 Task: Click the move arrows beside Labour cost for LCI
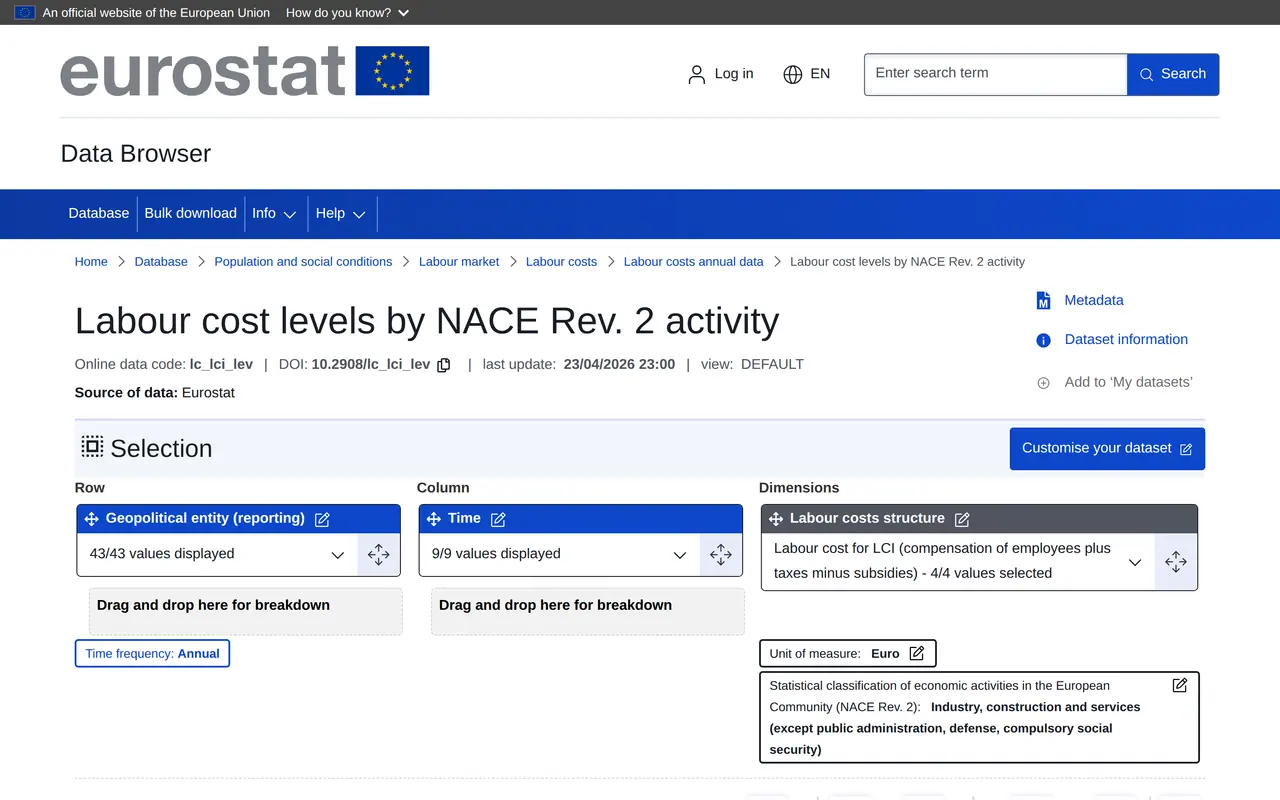pos(1176,562)
